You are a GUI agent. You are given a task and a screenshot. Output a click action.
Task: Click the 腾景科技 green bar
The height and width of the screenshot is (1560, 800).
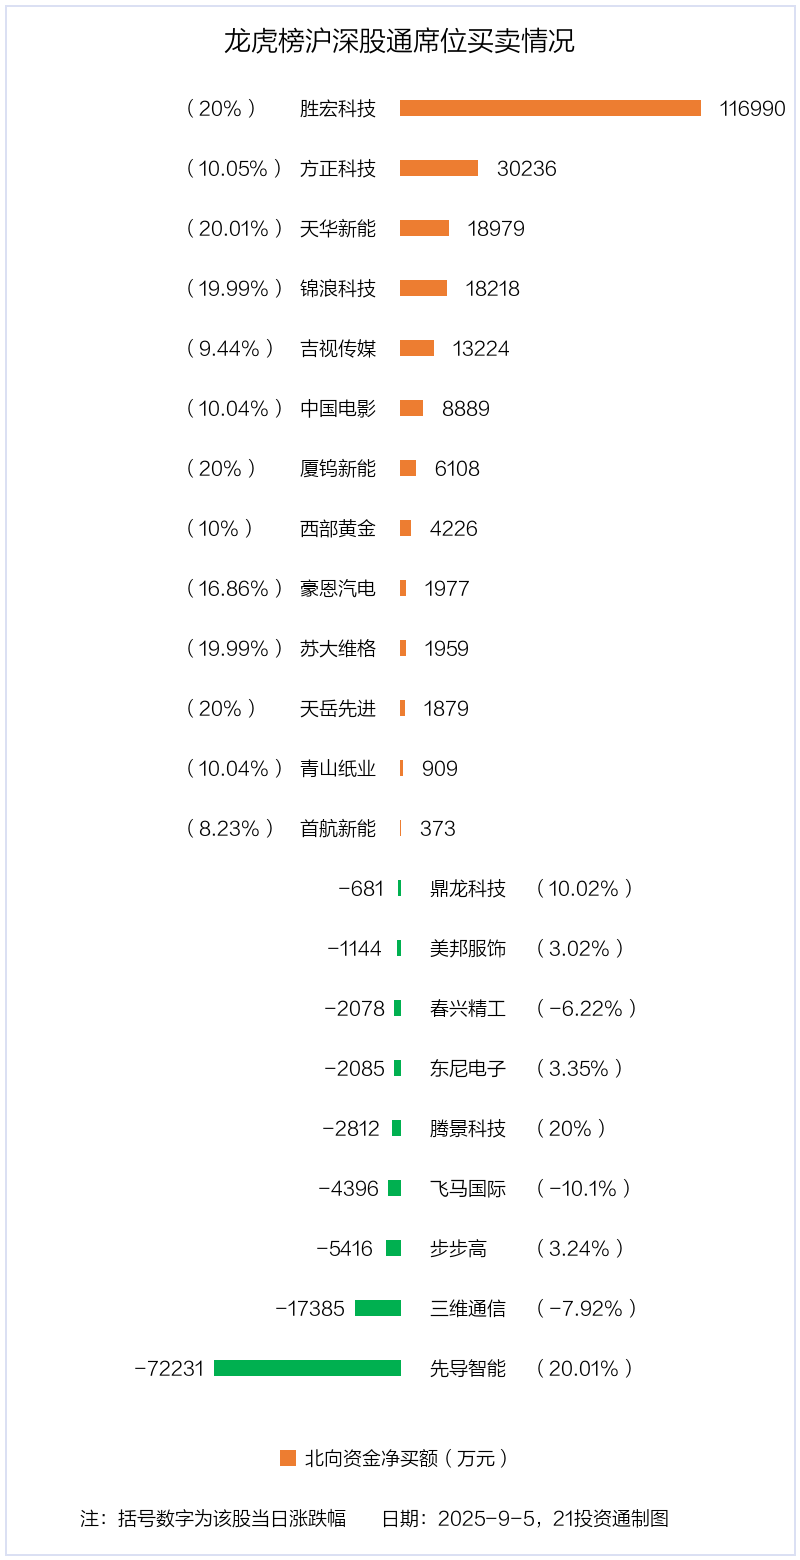tap(396, 1128)
